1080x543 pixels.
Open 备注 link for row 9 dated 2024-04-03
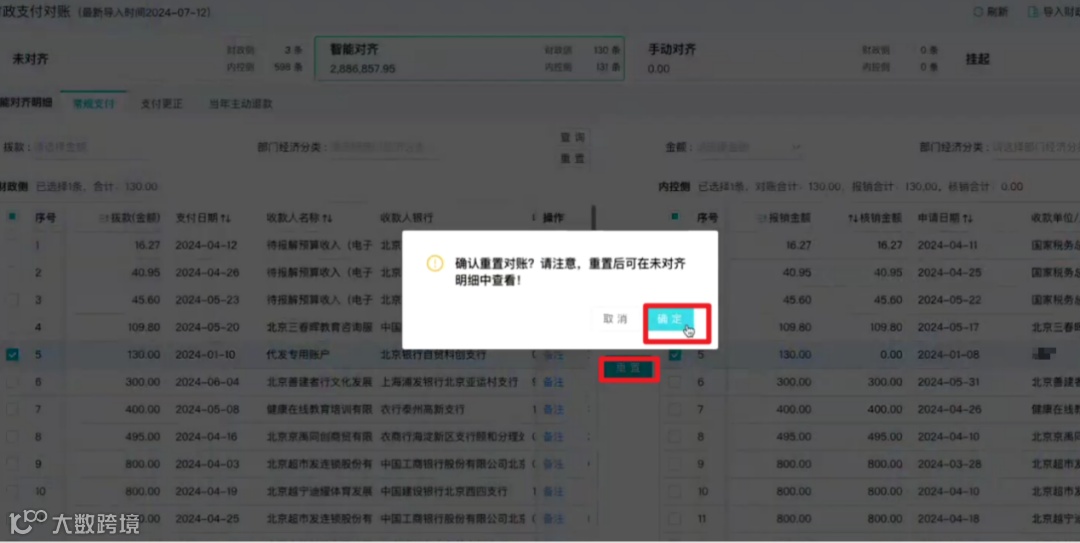[553, 464]
